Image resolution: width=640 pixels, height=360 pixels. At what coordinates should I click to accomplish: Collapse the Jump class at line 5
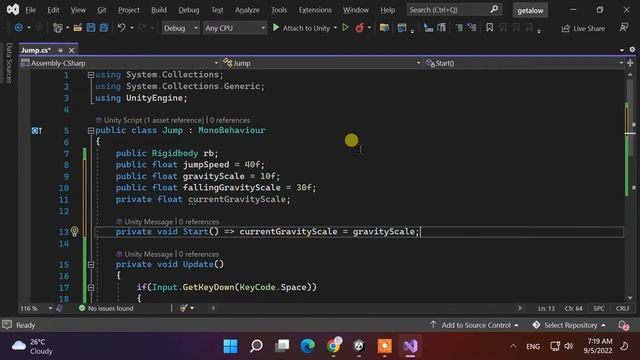(91, 131)
